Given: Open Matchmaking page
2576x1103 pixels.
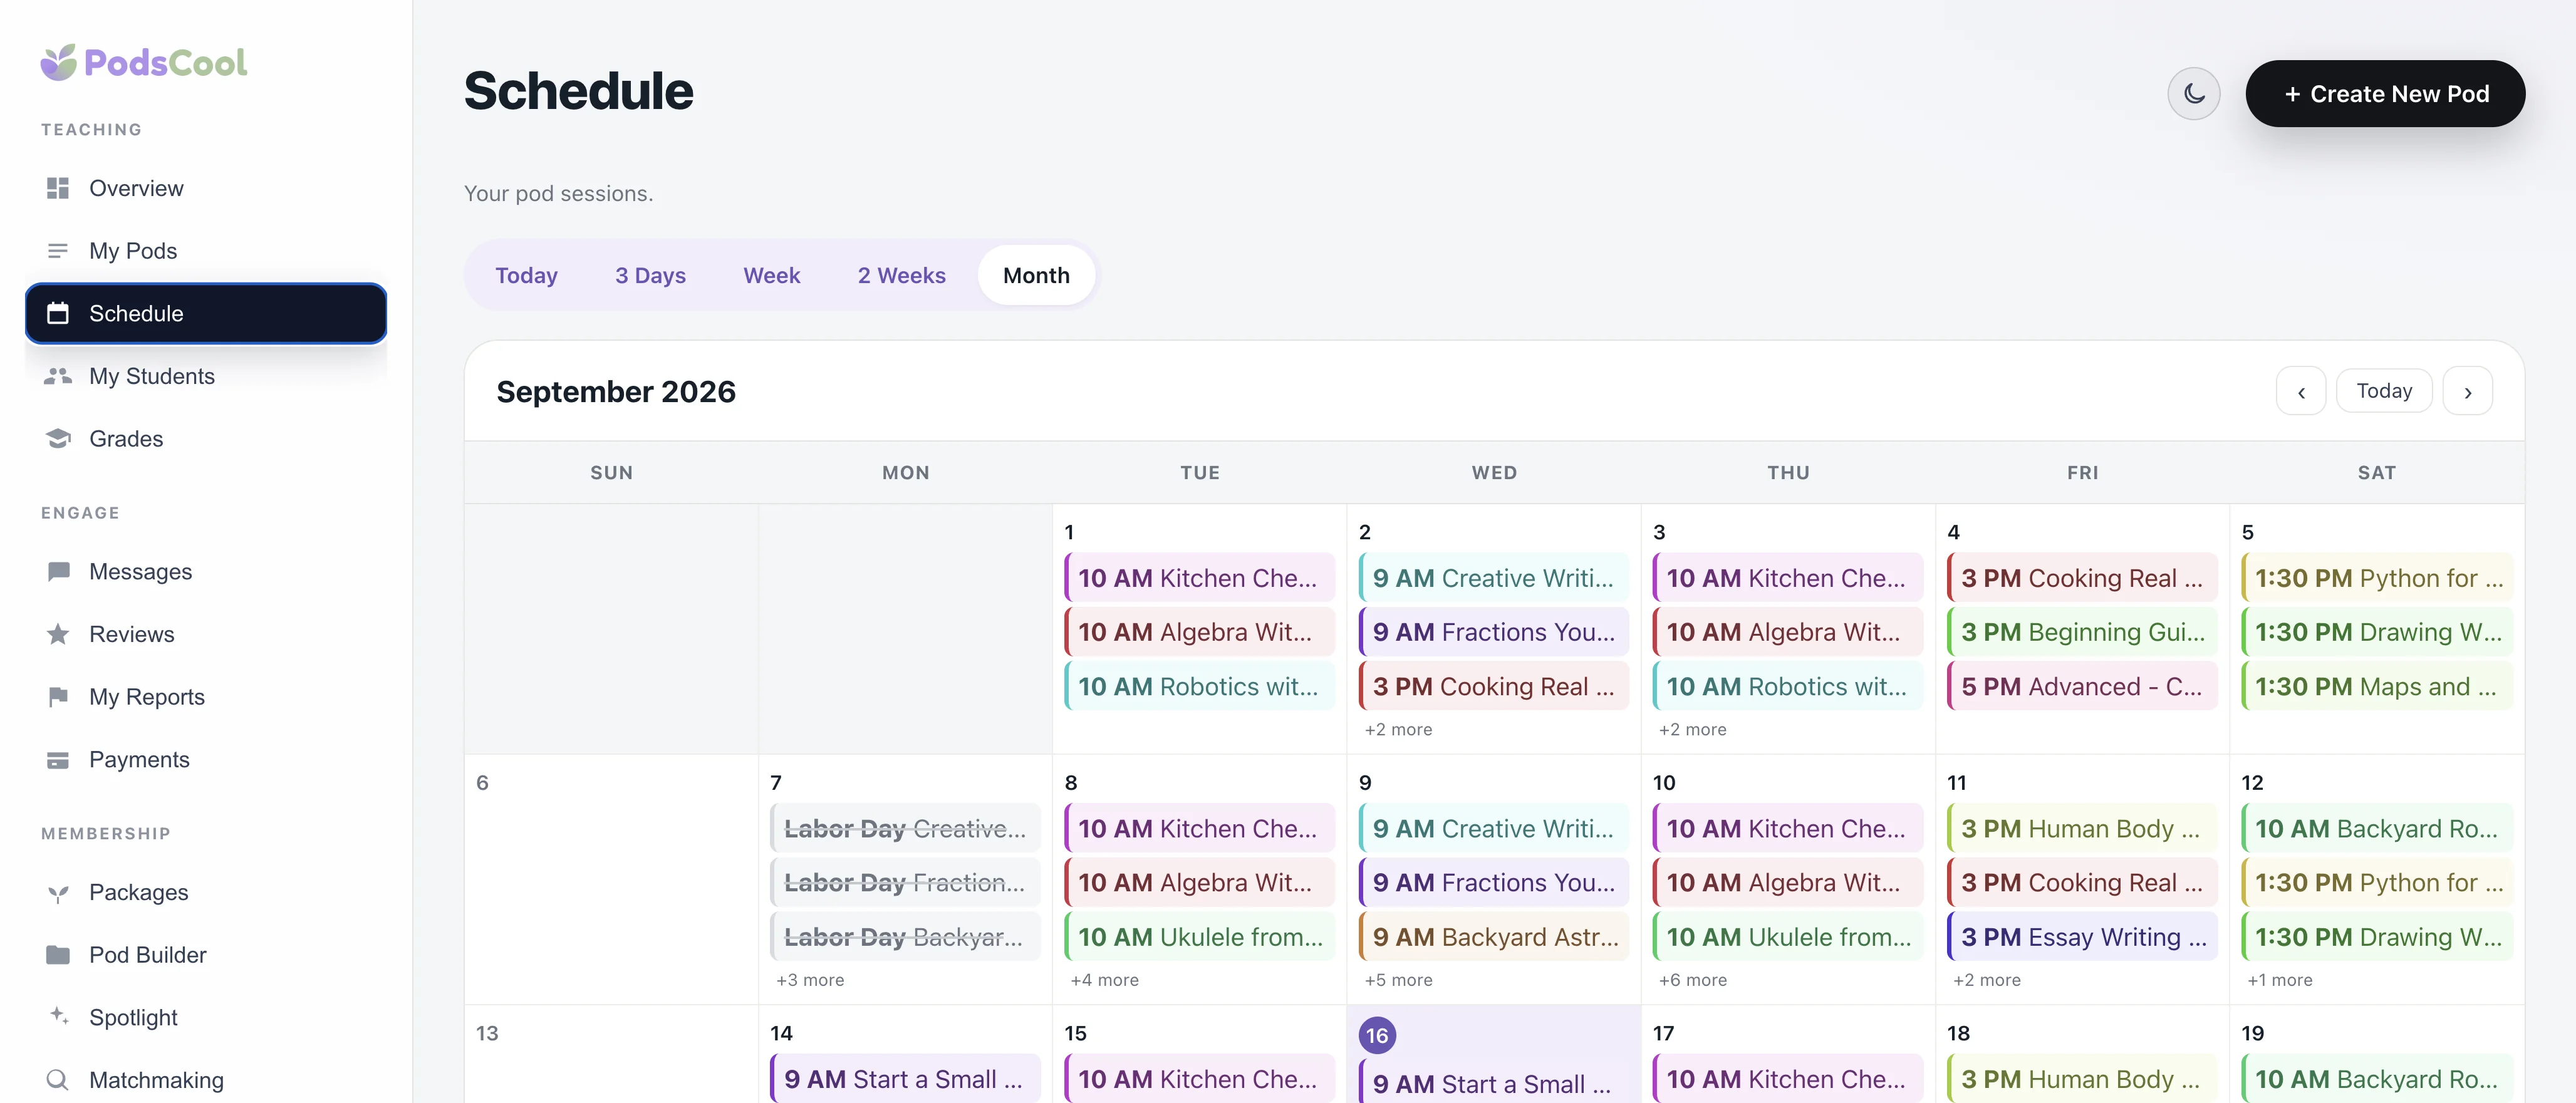Looking at the screenshot, I should coord(206,1080).
